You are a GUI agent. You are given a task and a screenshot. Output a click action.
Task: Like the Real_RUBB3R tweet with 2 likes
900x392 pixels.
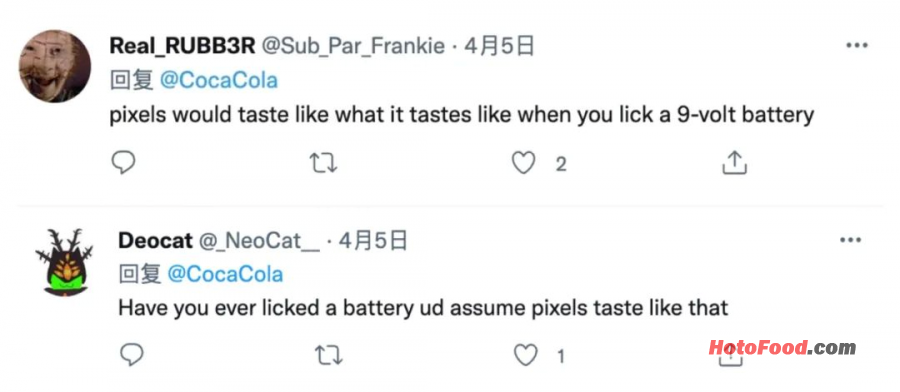(523, 163)
